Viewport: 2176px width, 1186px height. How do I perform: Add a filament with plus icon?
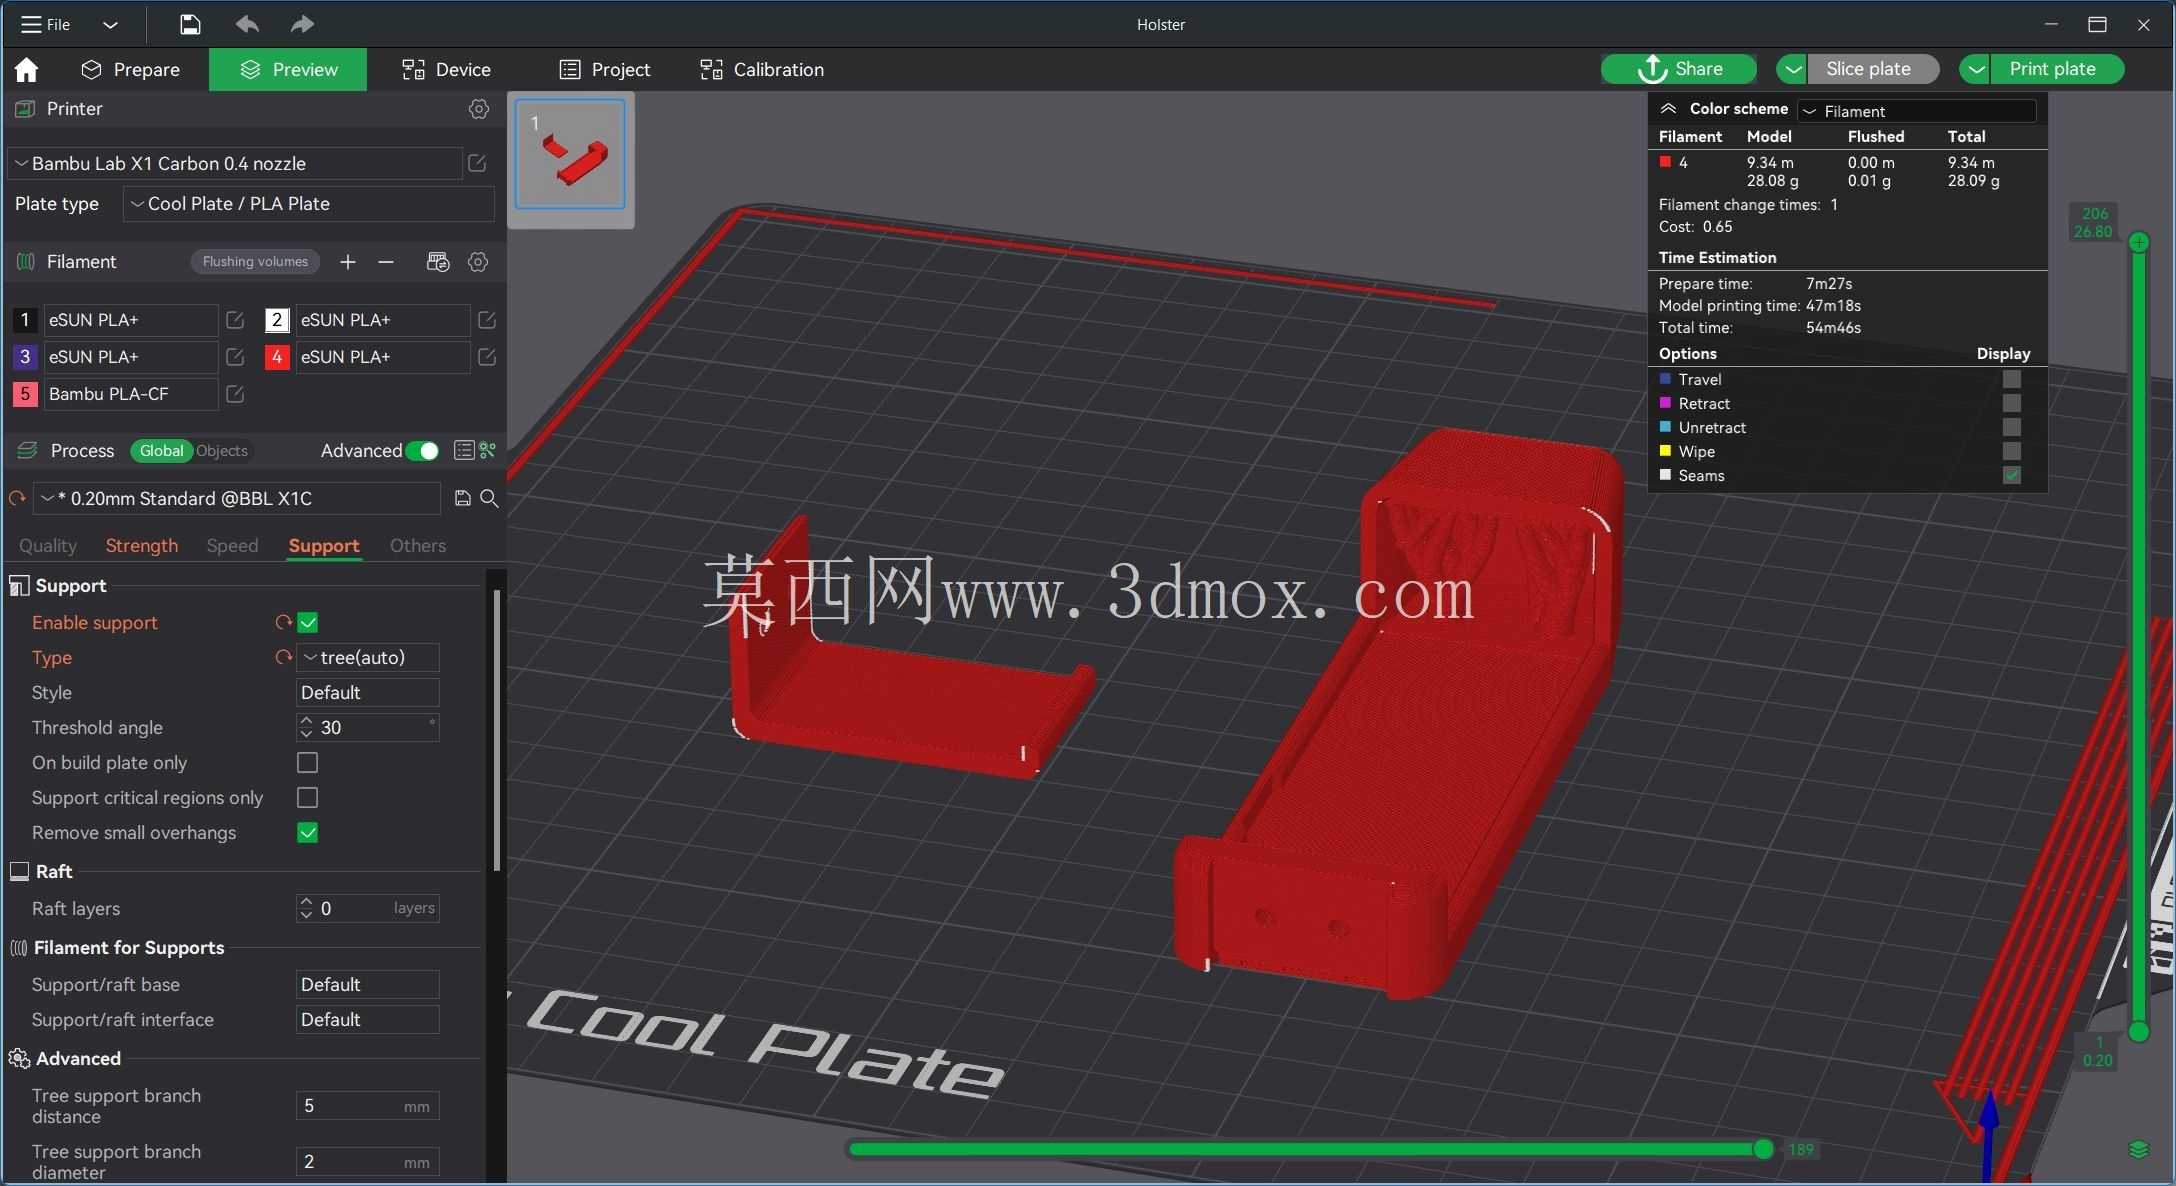[347, 262]
